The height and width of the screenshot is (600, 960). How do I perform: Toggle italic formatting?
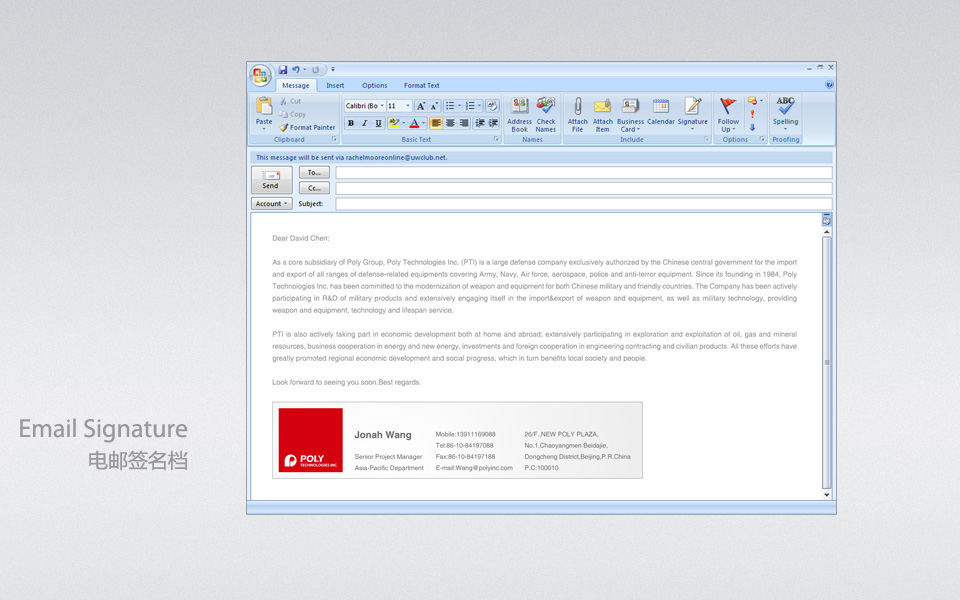click(x=364, y=123)
